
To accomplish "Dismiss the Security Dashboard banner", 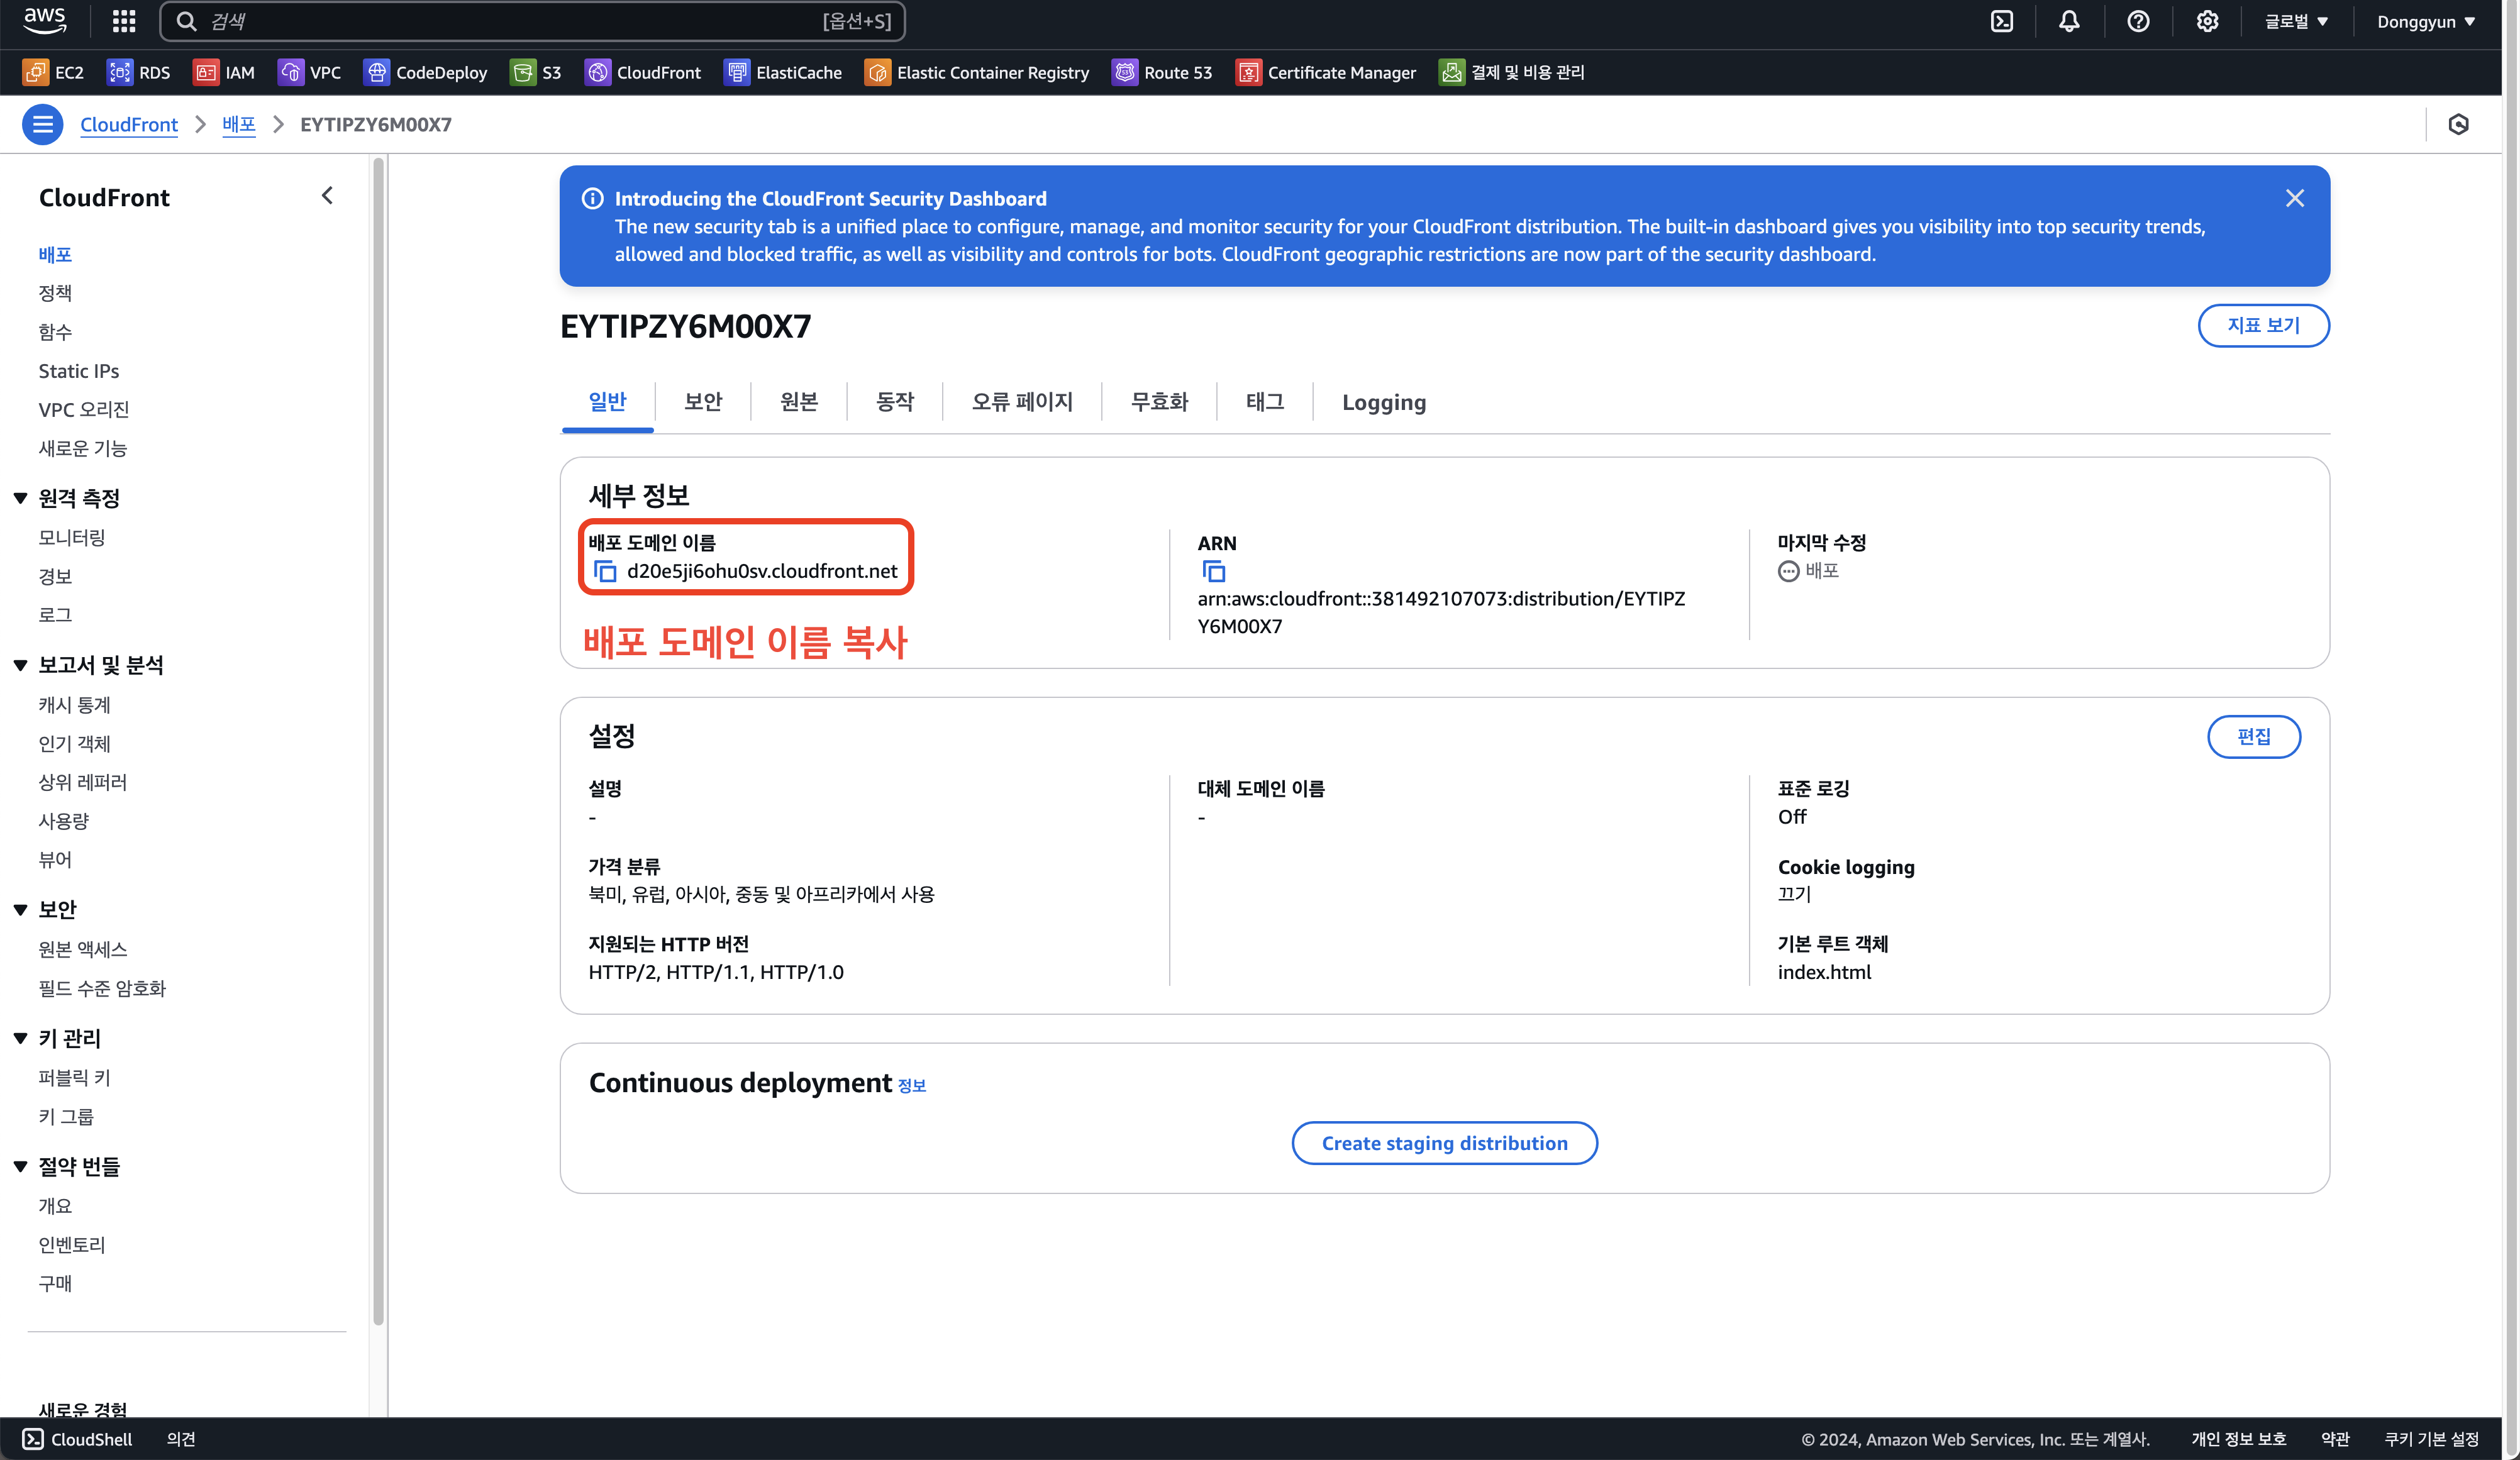I will (2295, 198).
